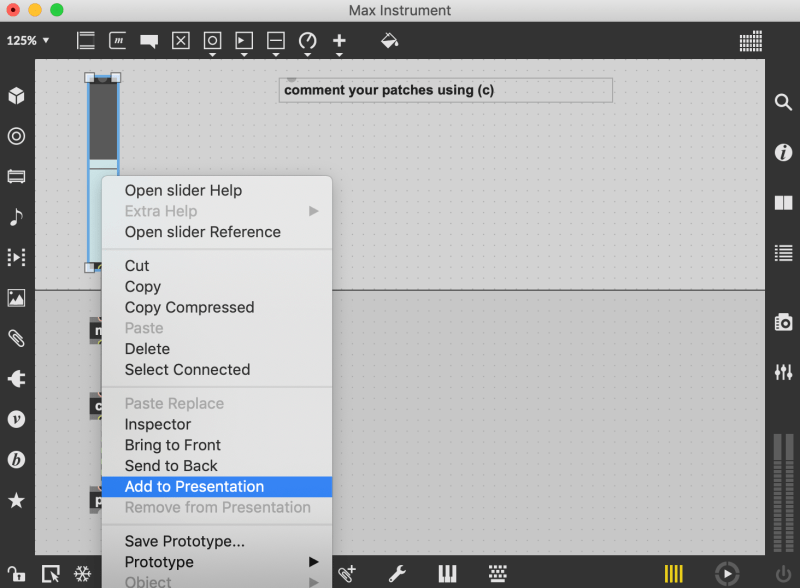The width and height of the screenshot is (800, 588).
Task: Choose Bring to Front
Action: click(217, 445)
